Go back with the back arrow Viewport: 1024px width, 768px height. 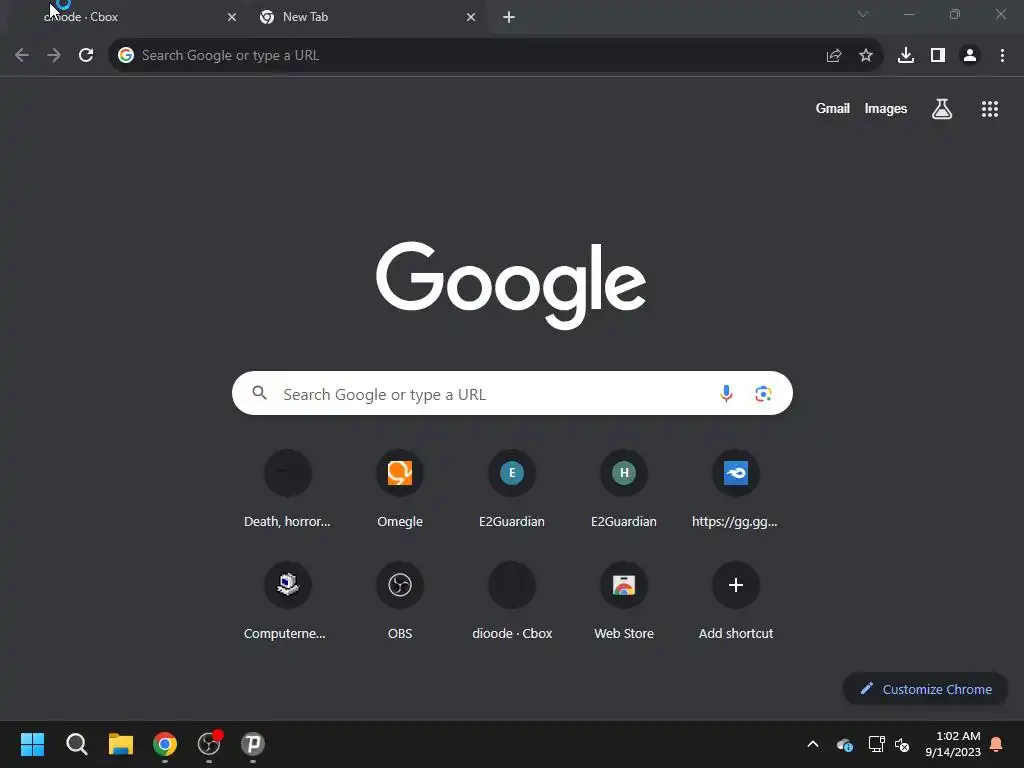pyautogui.click(x=22, y=56)
